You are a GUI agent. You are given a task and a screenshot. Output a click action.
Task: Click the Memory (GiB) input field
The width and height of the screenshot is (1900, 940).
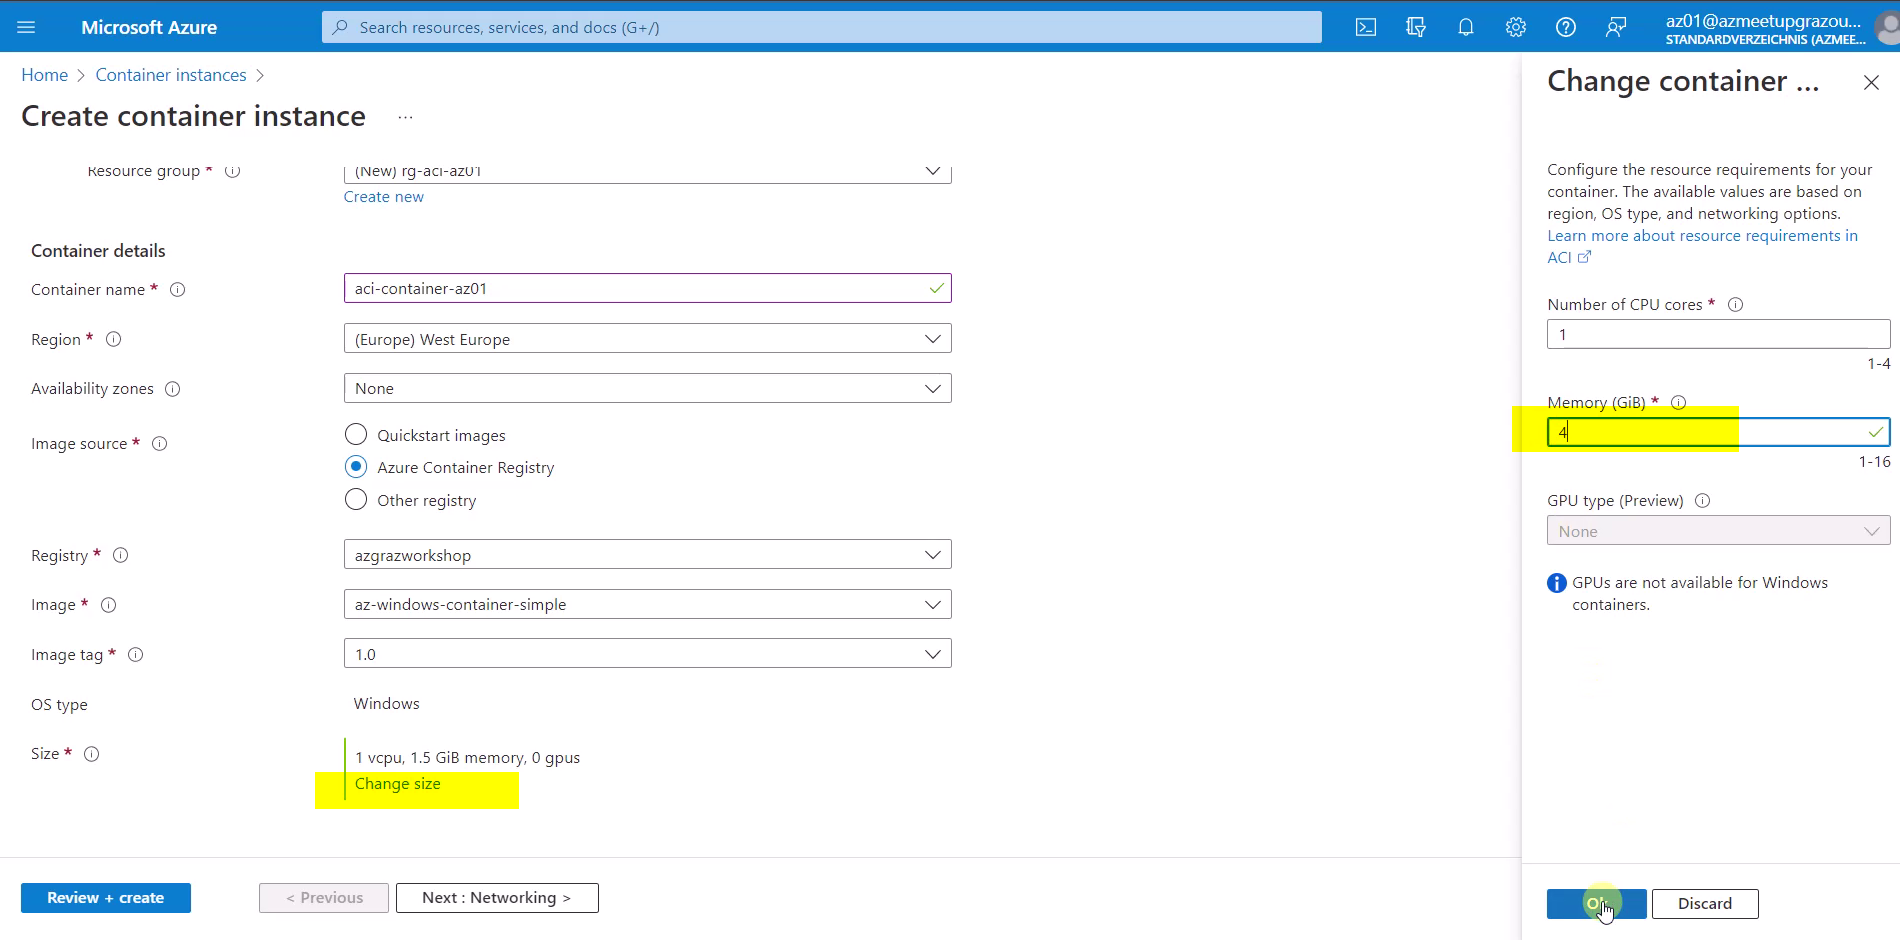click(x=1718, y=432)
